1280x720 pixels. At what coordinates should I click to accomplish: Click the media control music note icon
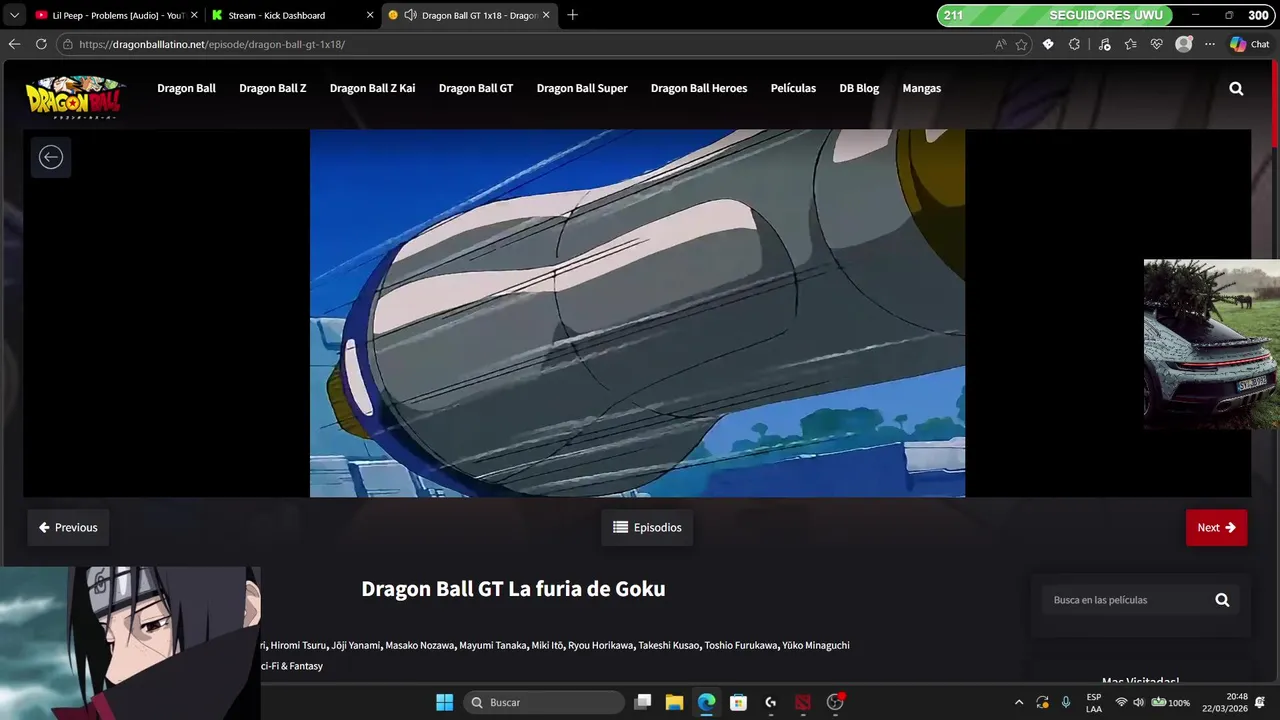point(1104,44)
